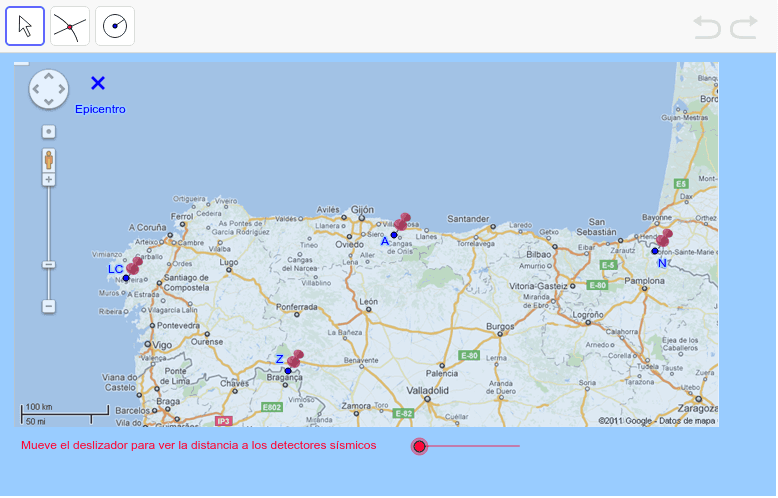Viewport: 778px width, 498px height.
Task: Click the red pushpin at N
Action: pyautogui.click(x=664, y=238)
